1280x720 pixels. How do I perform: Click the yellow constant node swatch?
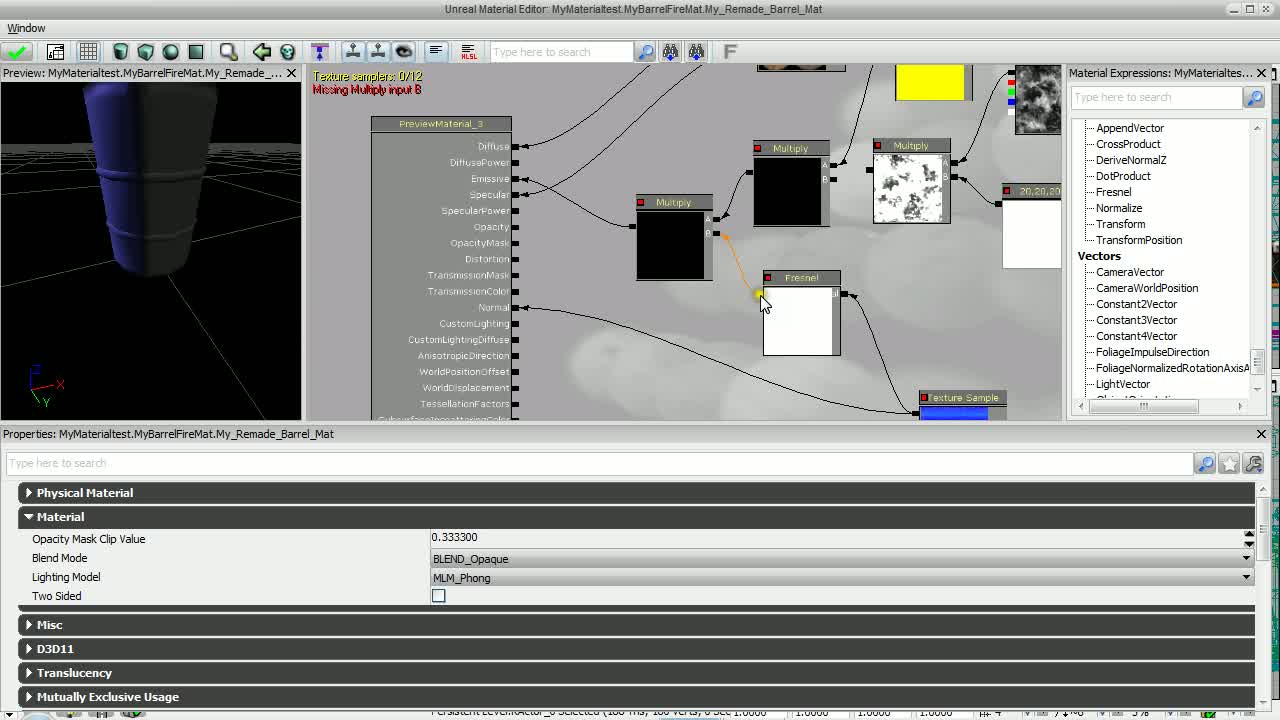click(x=930, y=83)
